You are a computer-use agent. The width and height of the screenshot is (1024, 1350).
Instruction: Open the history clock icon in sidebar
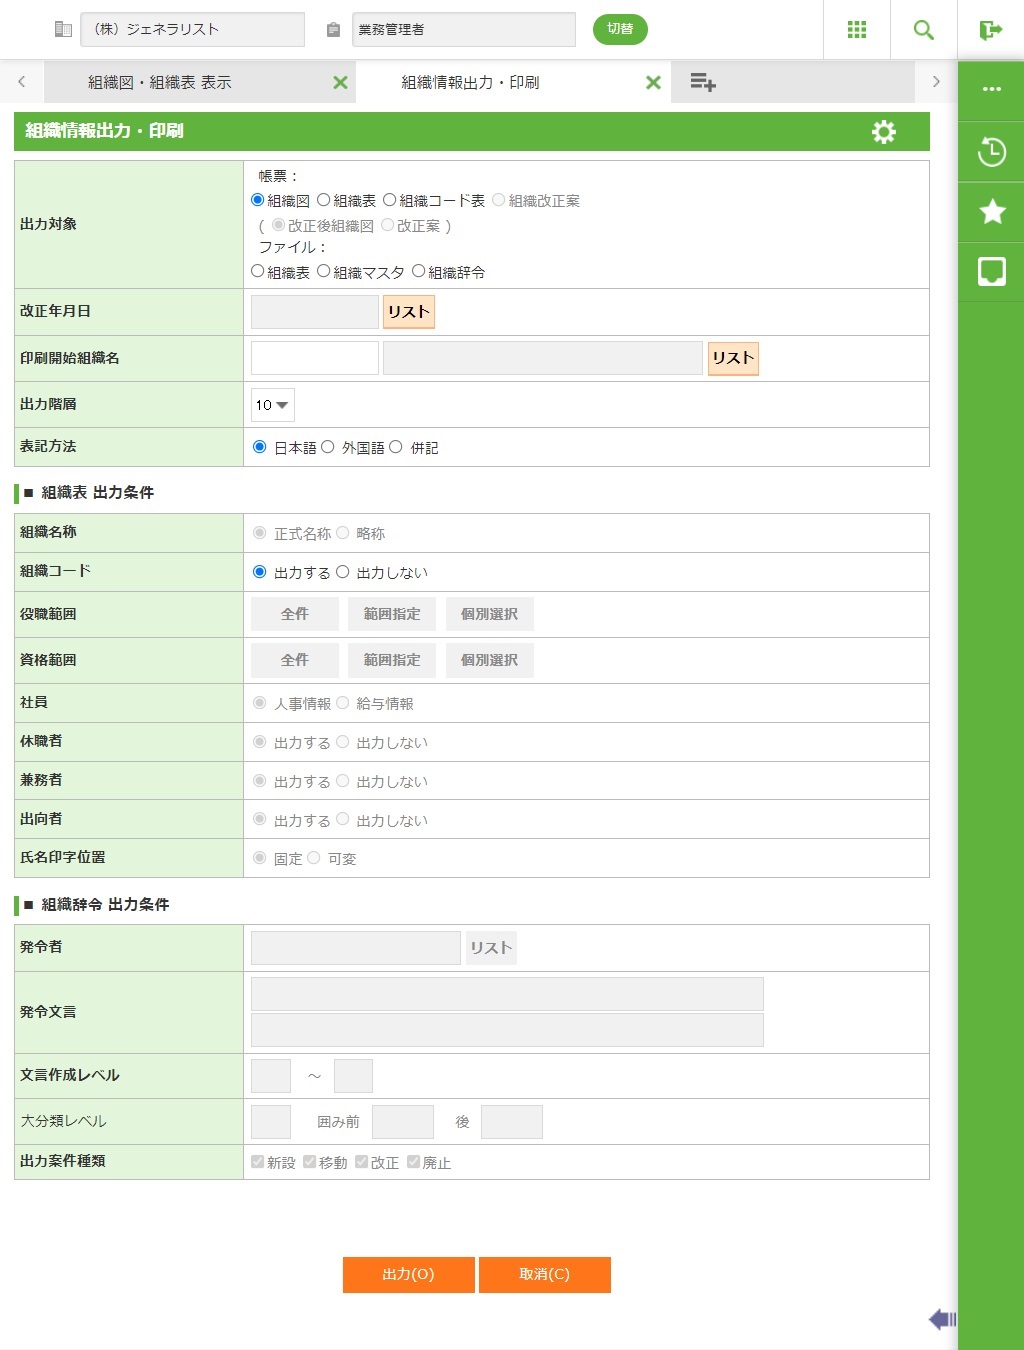pyautogui.click(x=991, y=152)
